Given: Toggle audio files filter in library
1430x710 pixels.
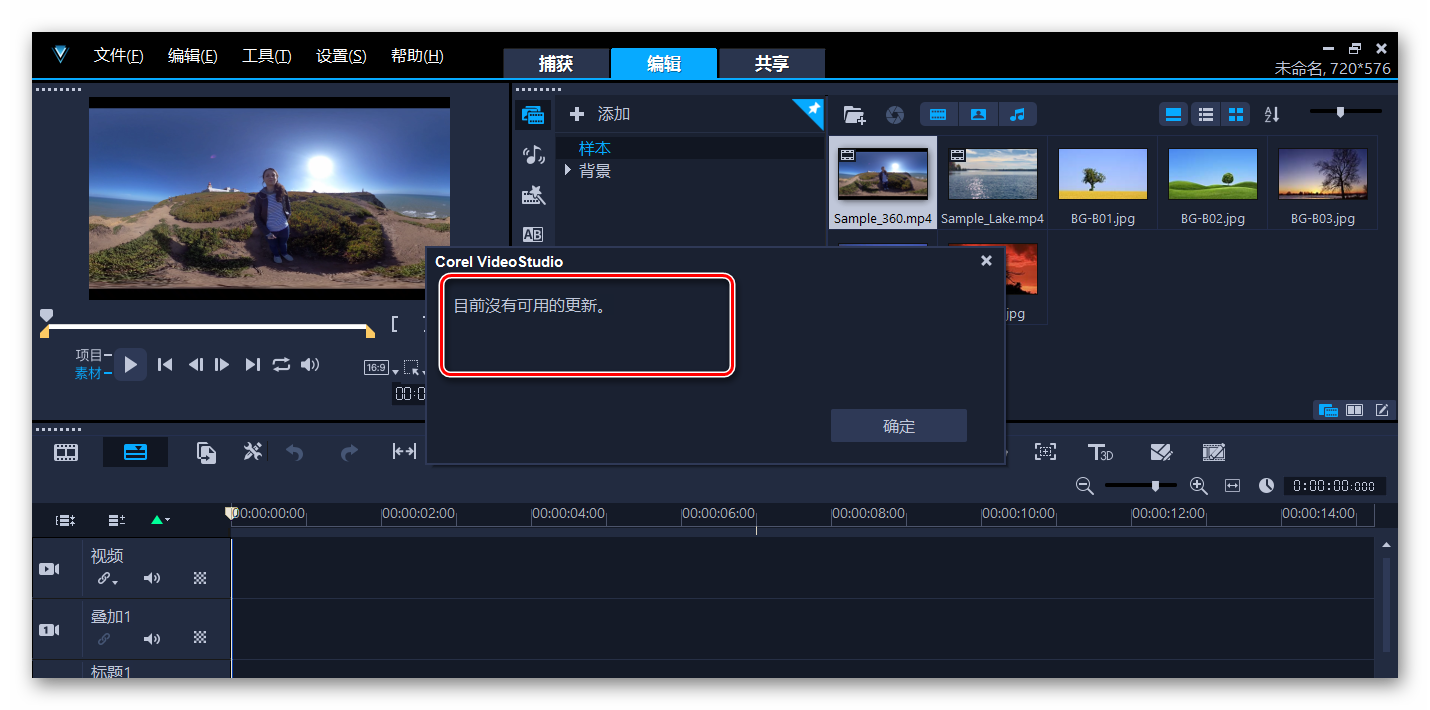Looking at the screenshot, I should 1017,115.
